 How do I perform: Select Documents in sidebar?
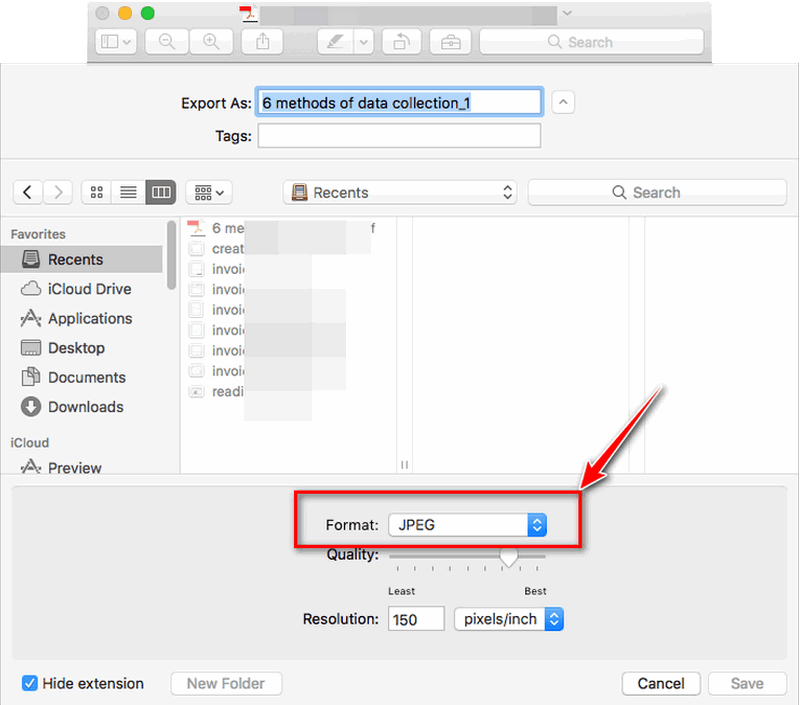pos(82,377)
